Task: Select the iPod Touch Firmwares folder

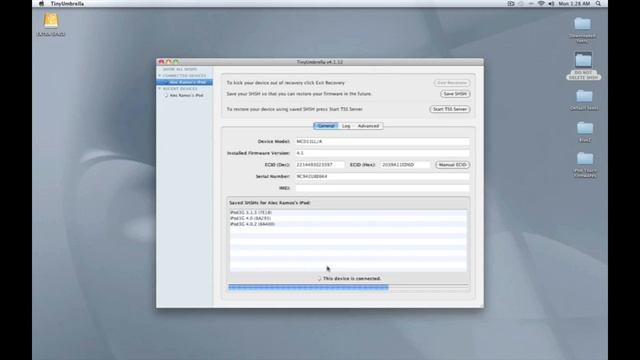Action: click(585, 159)
